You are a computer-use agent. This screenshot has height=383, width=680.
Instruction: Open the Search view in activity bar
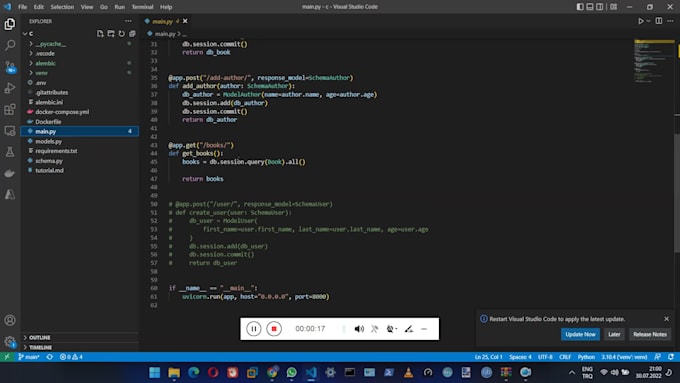10,45
